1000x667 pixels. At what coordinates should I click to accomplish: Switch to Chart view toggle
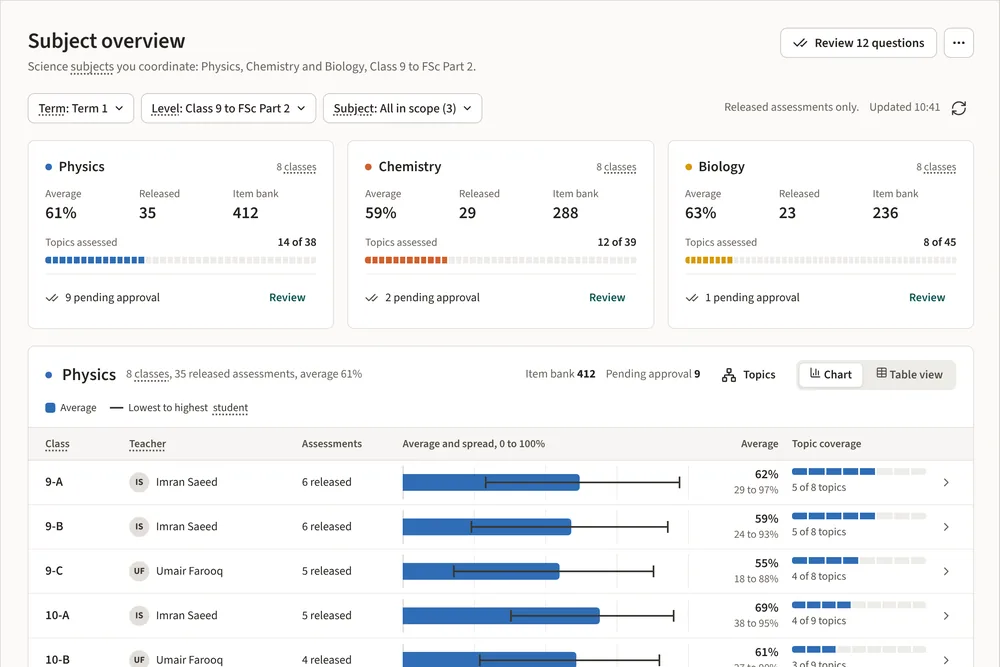830,374
